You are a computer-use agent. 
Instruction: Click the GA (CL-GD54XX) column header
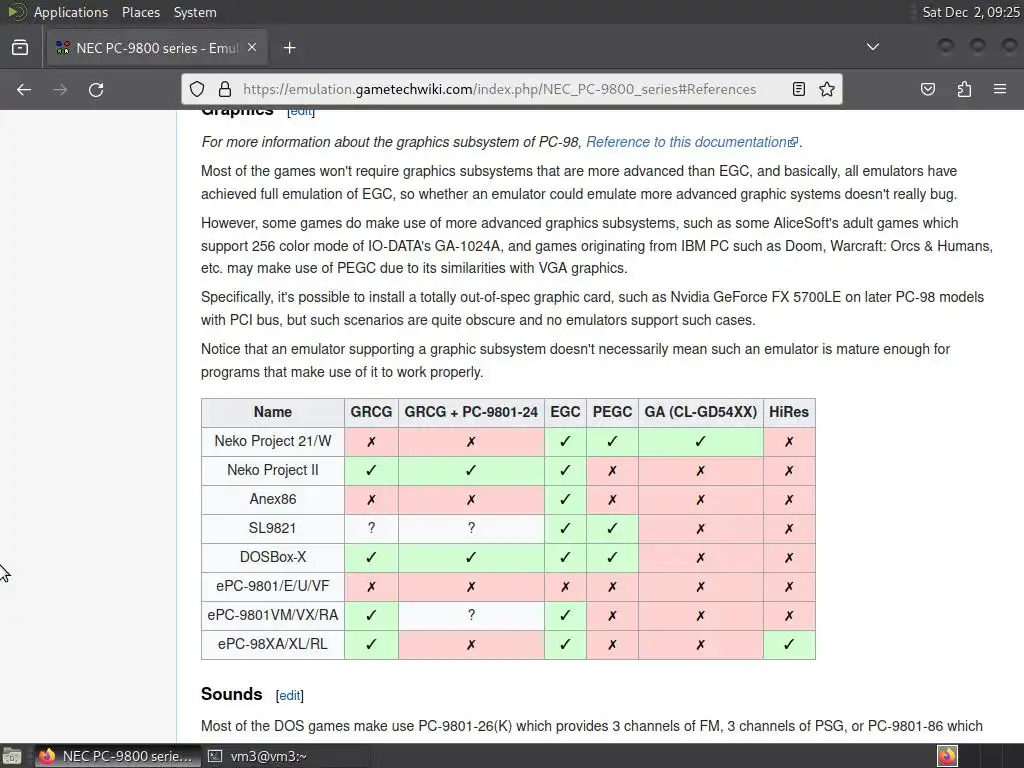(x=701, y=412)
